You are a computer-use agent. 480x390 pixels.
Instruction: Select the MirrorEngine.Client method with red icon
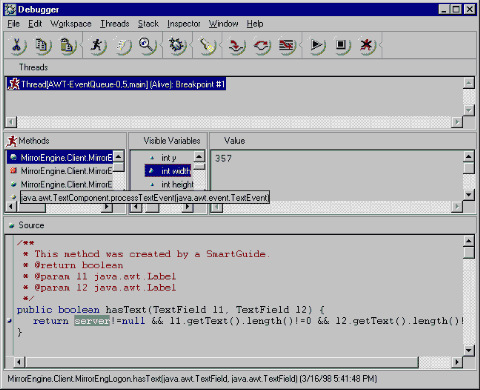click(60, 171)
